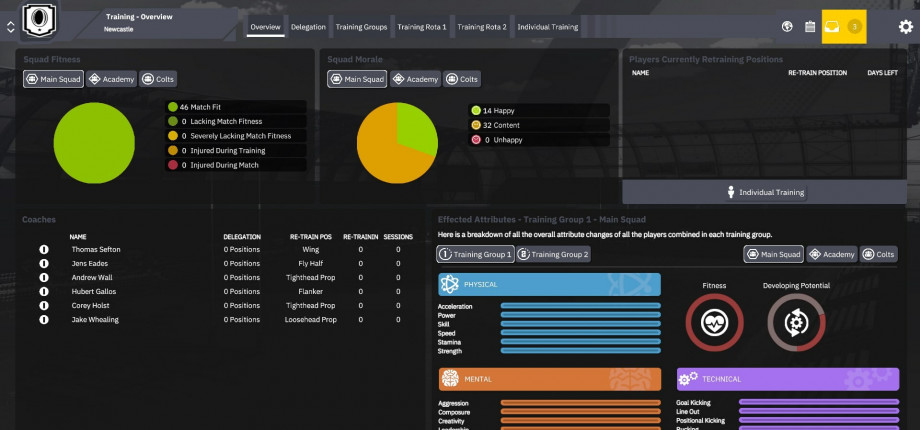Select Colts under Squad Fitness

(x=158, y=79)
